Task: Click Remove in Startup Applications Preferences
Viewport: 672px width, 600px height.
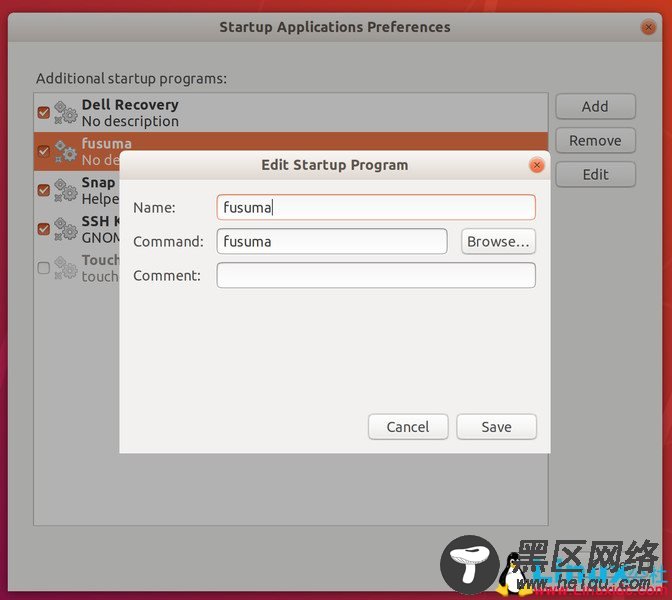Action: click(595, 141)
